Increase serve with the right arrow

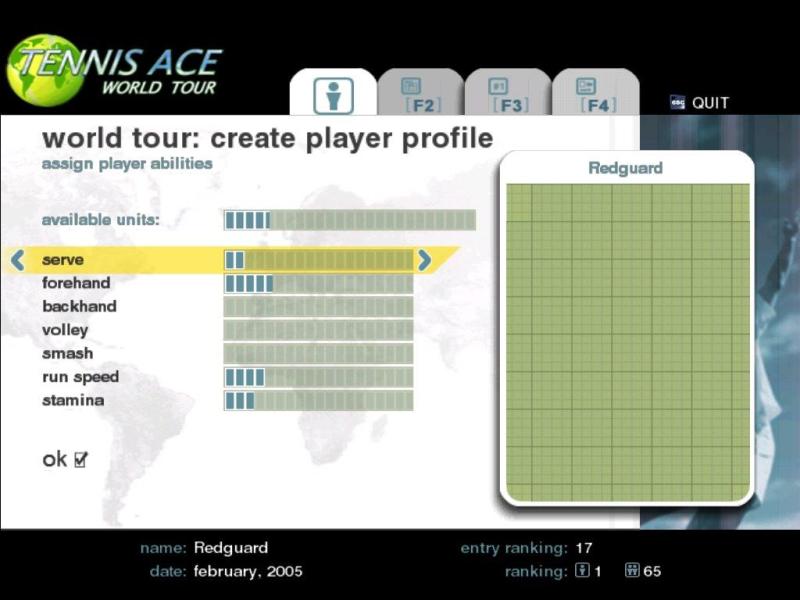click(x=425, y=261)
